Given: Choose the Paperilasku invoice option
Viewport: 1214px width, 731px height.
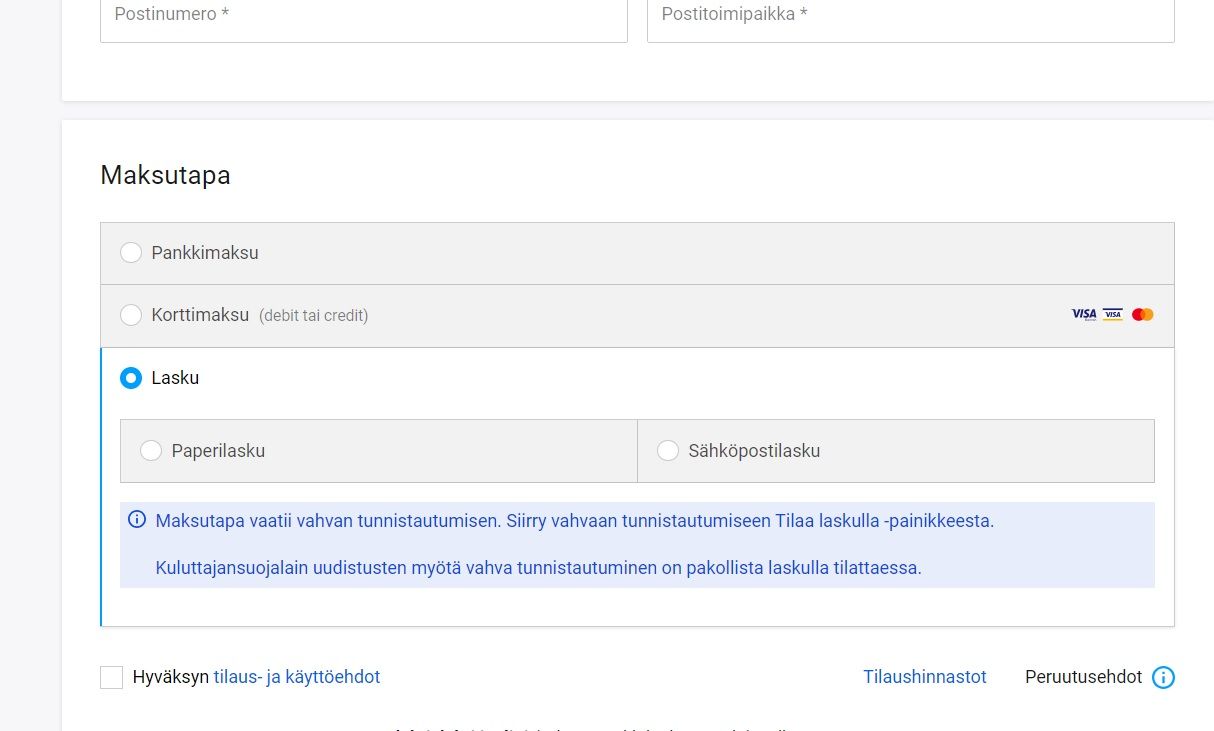Looking at the screenshot, I should 151,450.
